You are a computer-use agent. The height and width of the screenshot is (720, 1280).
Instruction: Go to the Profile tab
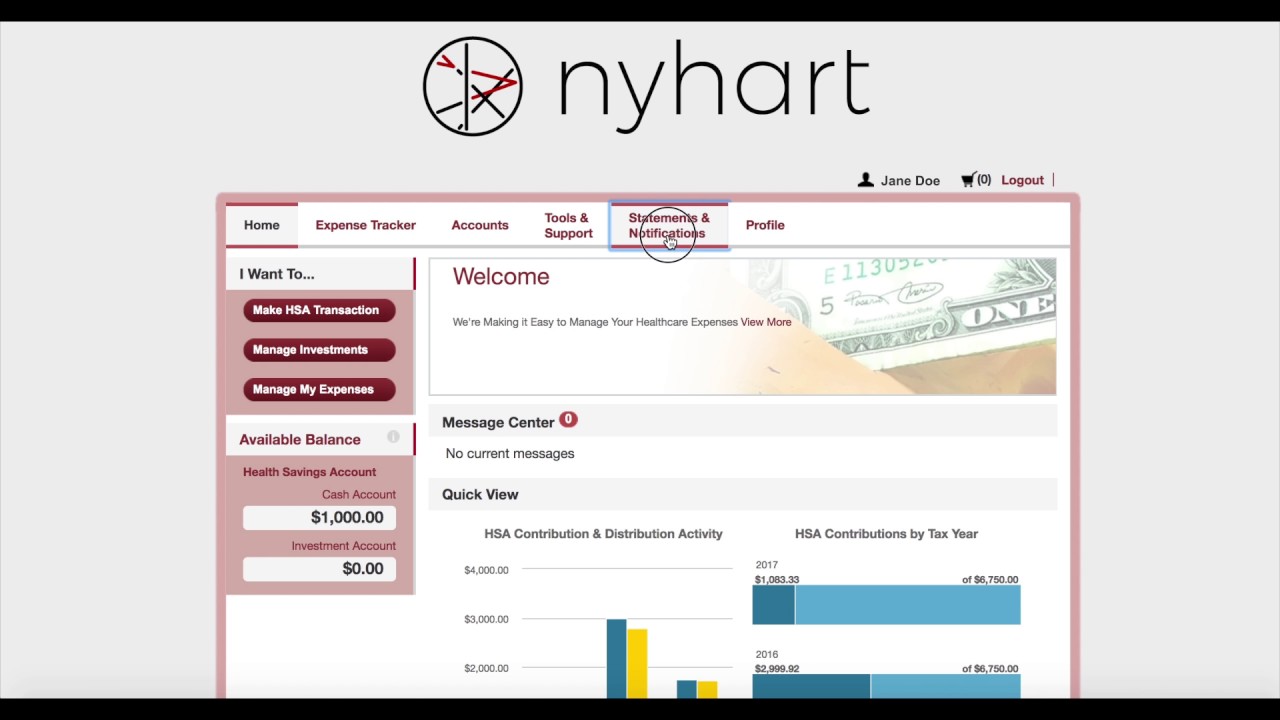pos(765,225)
